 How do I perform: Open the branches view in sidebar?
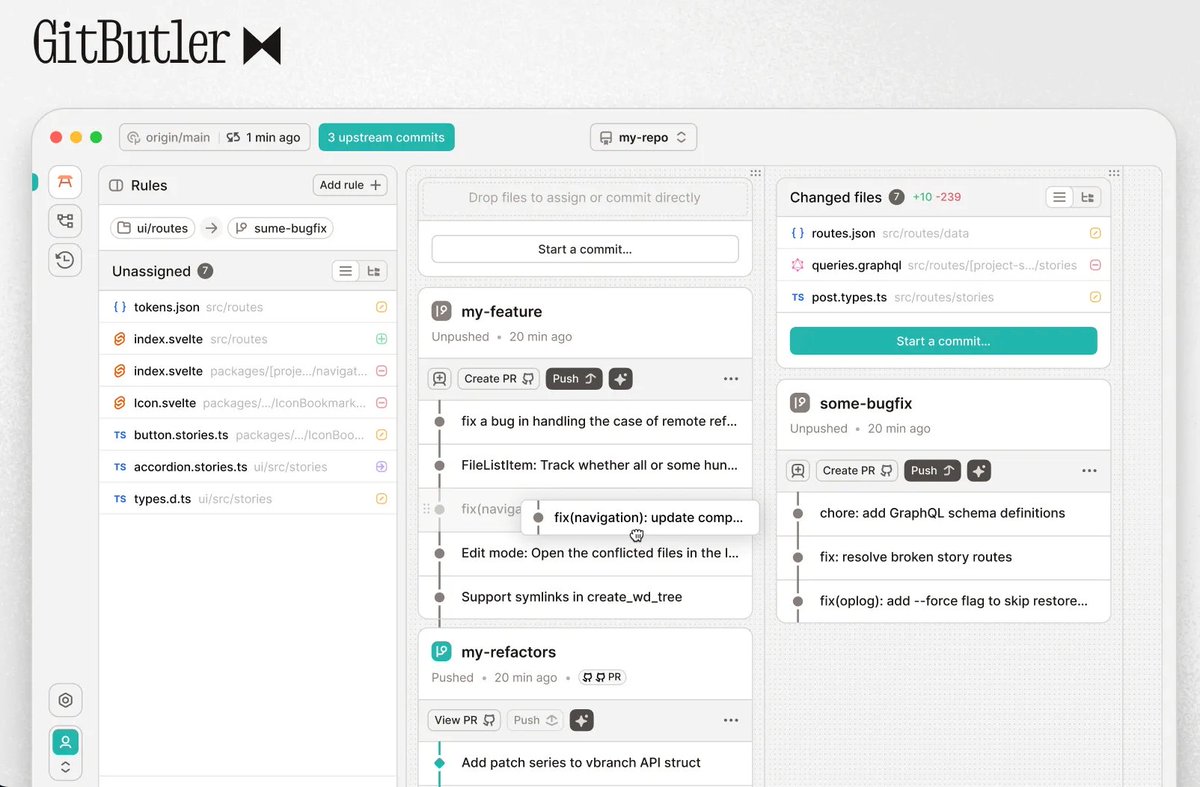[x=65, y=221]
